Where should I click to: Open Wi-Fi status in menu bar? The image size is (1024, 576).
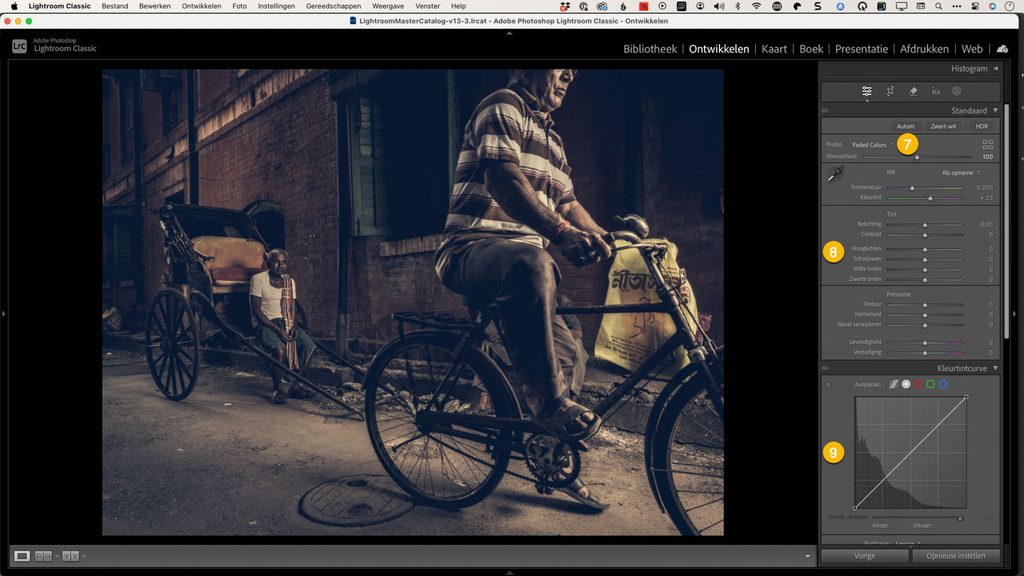[x=756, y=6]
